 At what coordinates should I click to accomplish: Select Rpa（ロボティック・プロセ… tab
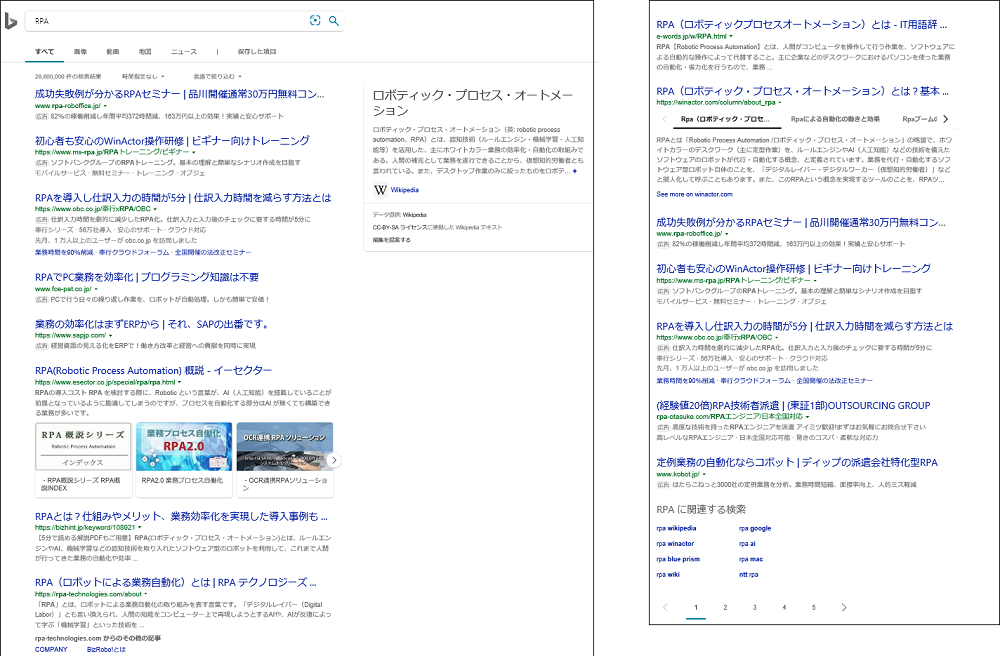(x=725, y=119)
